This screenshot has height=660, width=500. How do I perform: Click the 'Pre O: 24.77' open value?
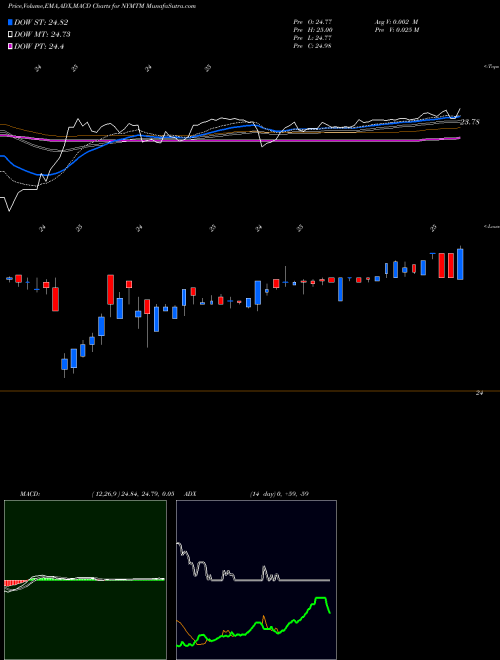pos(313,21)
